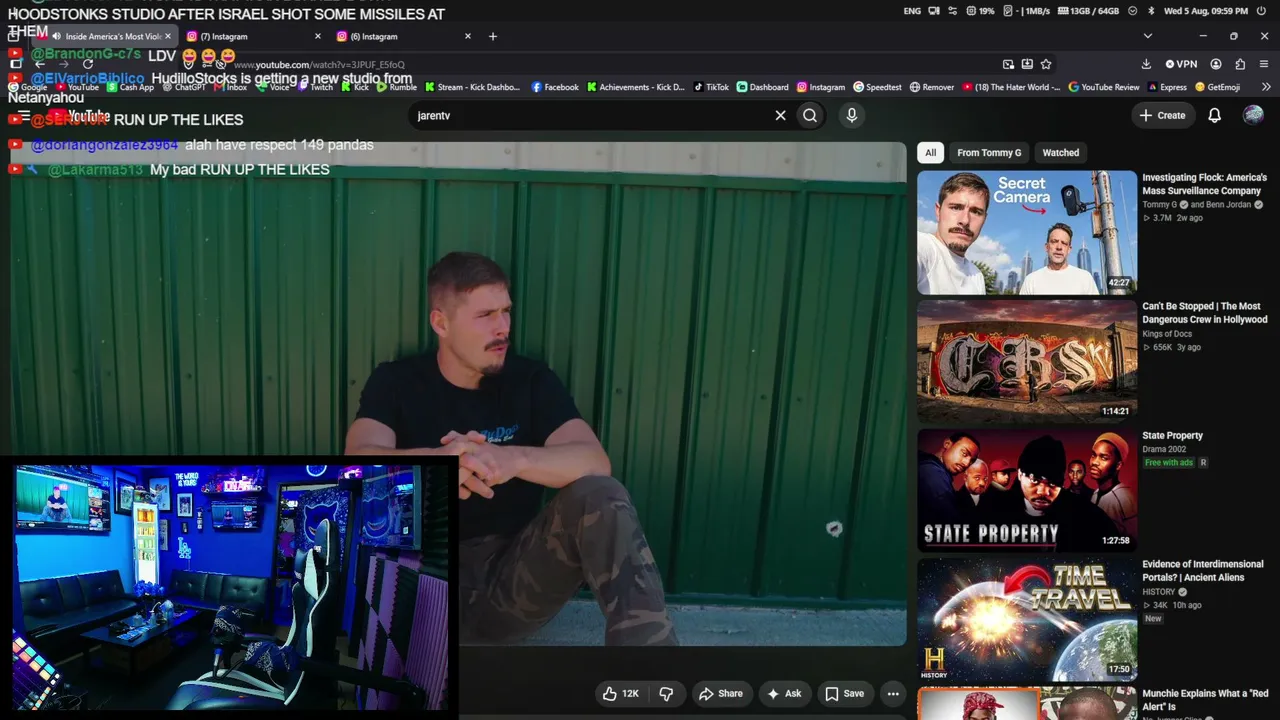This screenshot has width=1280, height=720.
Task: Open the GetEmoji bookmark
Action: point(1218,87)
